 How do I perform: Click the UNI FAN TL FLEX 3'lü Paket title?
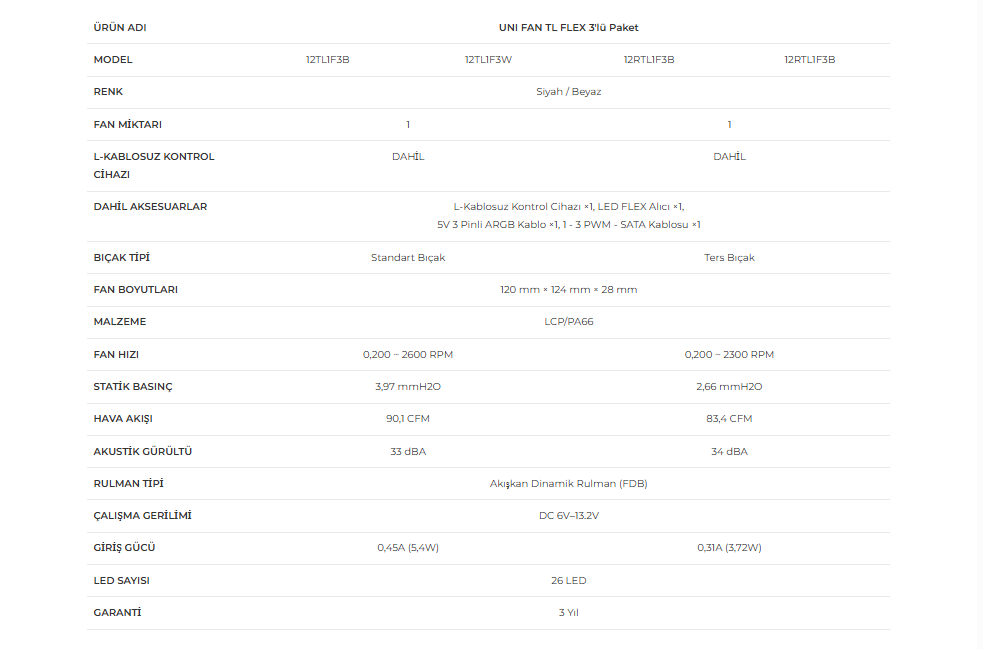569,28
